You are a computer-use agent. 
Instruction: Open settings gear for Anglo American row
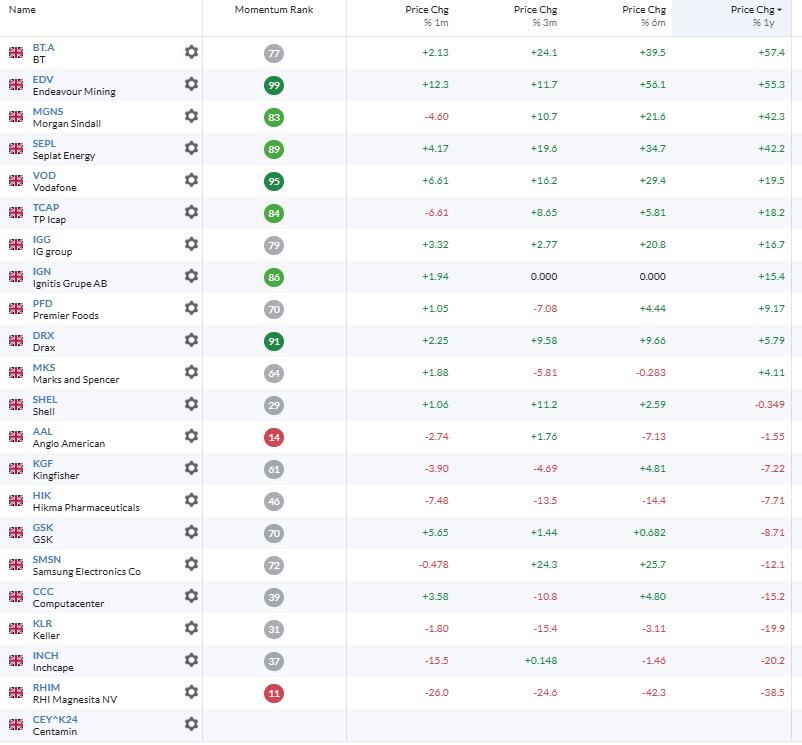click(x=191, y=436)
